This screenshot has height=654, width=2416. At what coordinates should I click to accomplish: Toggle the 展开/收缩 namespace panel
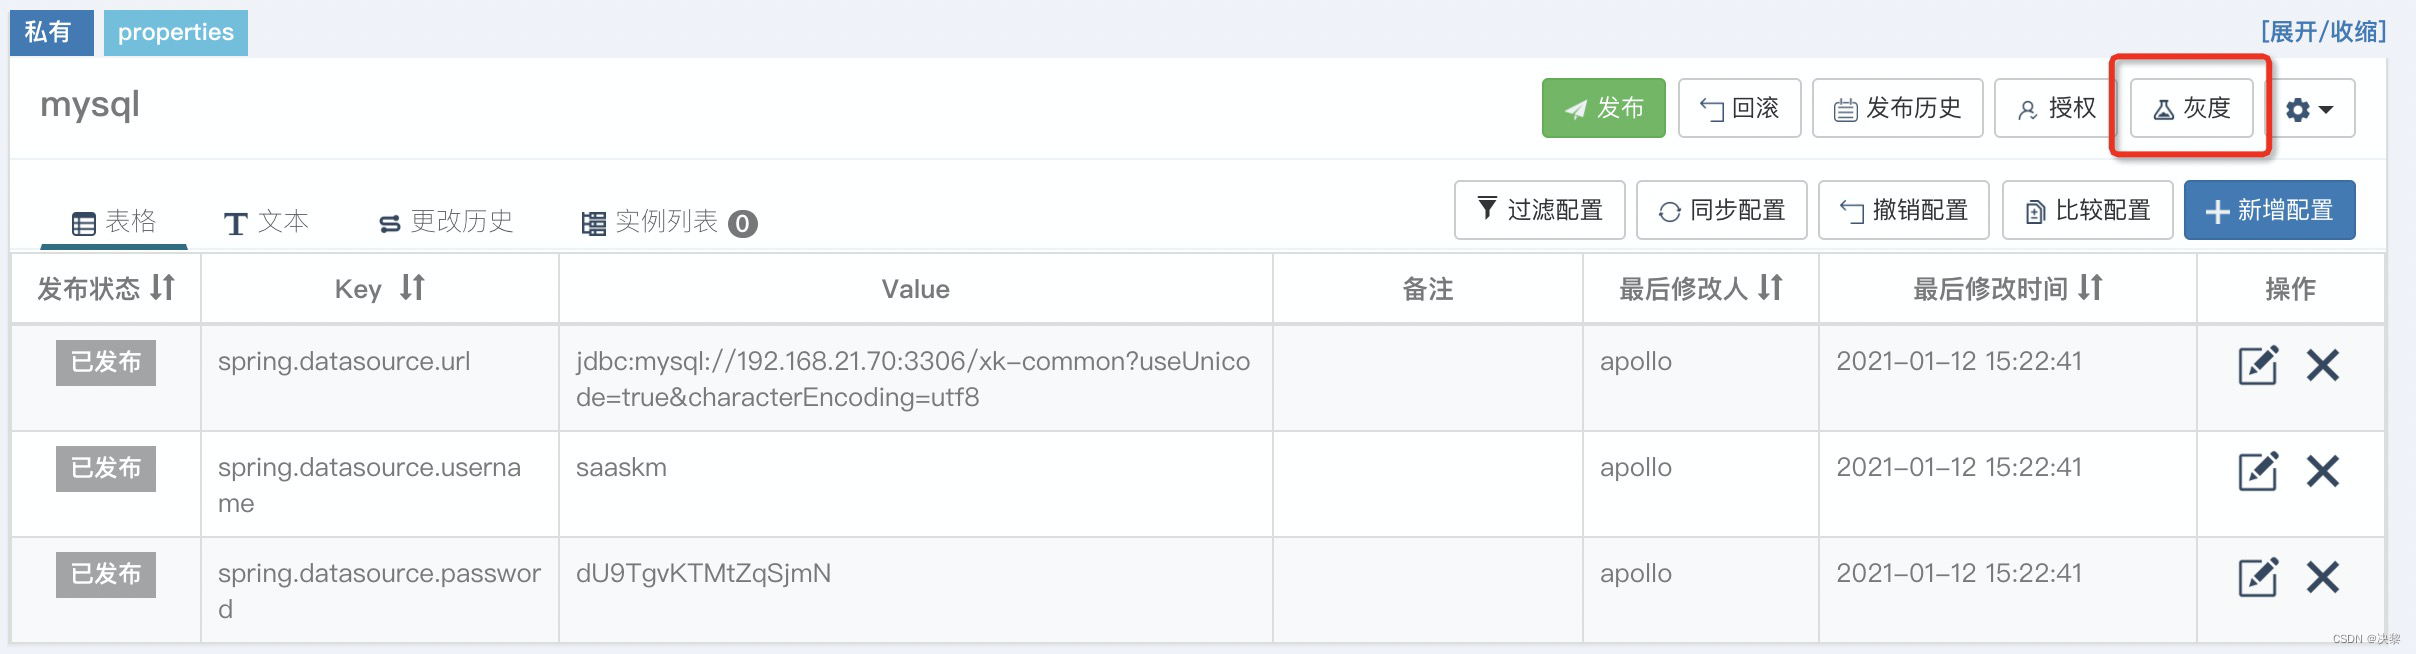click(x=2323, y=32)
